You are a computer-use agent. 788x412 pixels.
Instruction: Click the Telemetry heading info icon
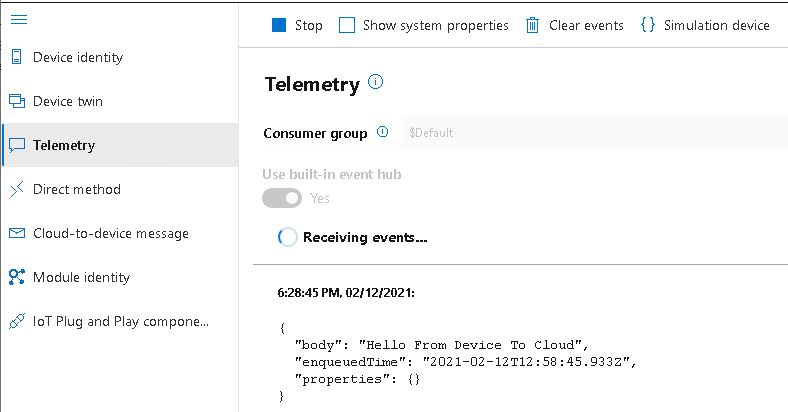click(376, 82)
